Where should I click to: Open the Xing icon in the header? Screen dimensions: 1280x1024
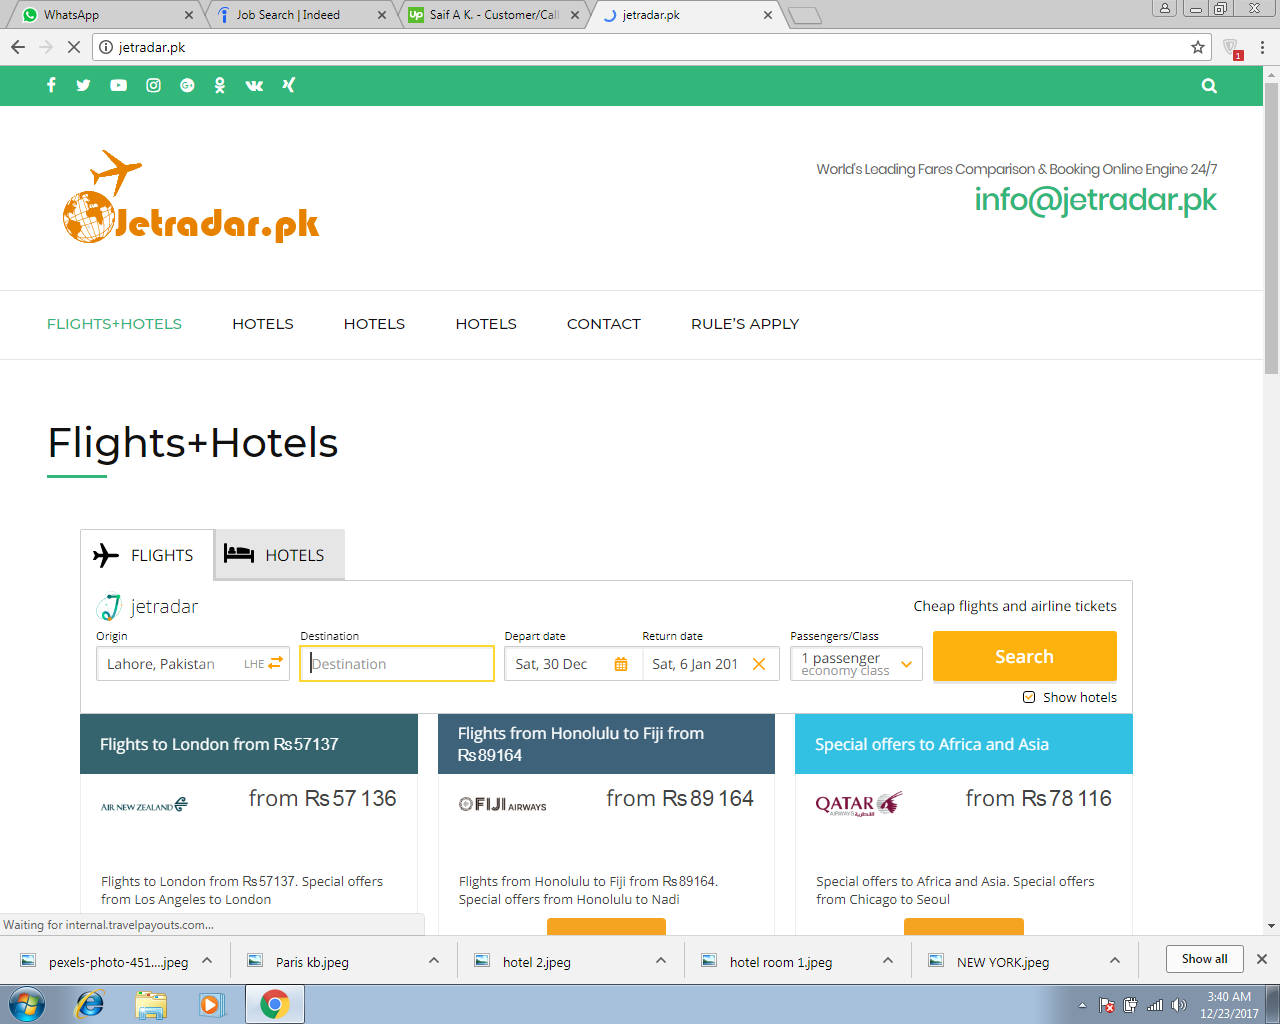pyautogui.click(x=288, y=85)
